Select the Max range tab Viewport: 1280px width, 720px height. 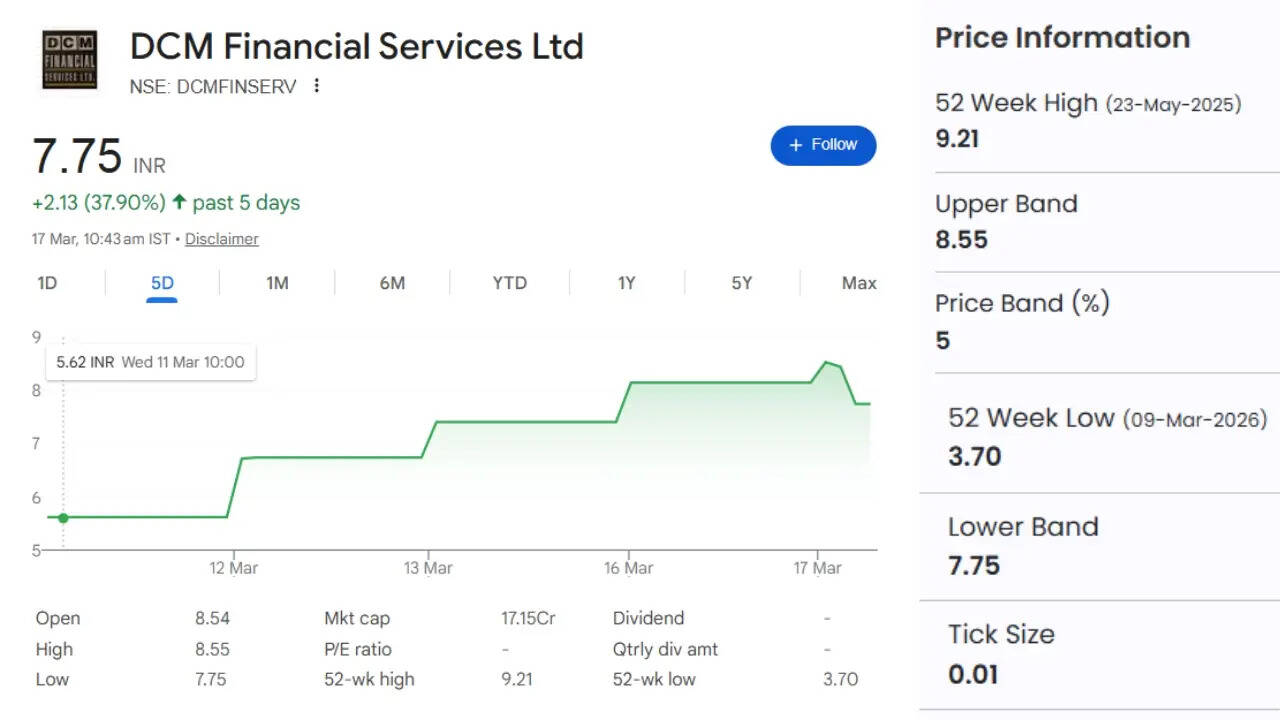click(858, 283)
